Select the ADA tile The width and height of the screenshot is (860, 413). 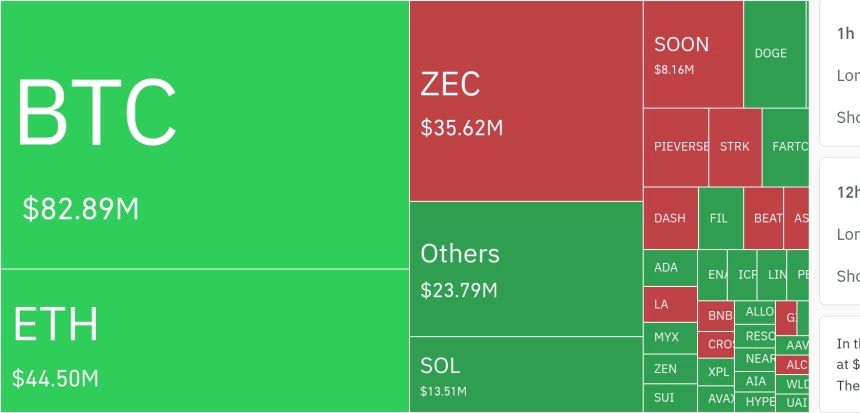tap(668, 268)
